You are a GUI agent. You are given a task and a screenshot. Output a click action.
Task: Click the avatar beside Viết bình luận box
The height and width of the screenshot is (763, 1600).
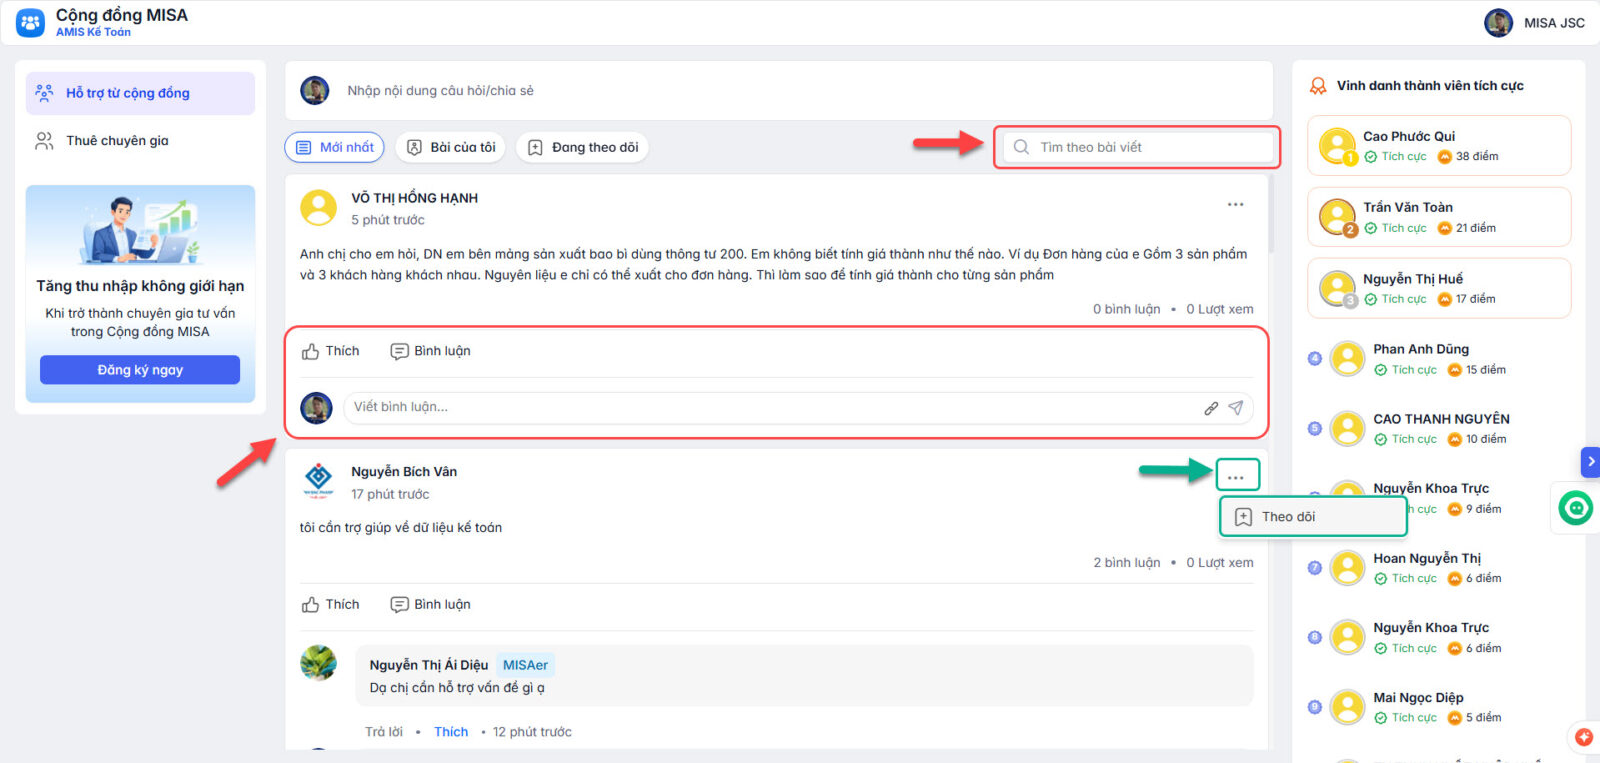point(317,408)
